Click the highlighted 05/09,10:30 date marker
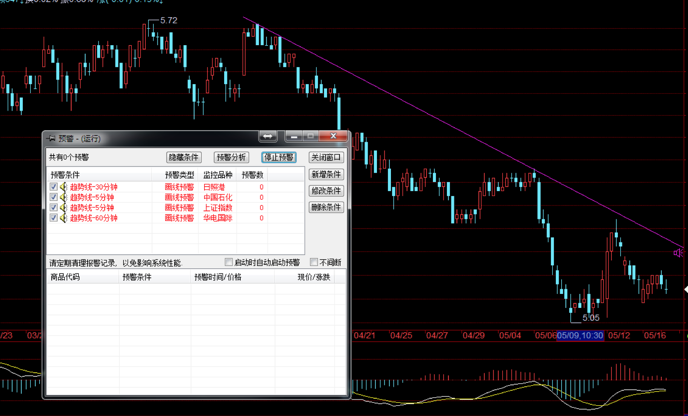The image size is (688, 416). (x=580, y=336)
